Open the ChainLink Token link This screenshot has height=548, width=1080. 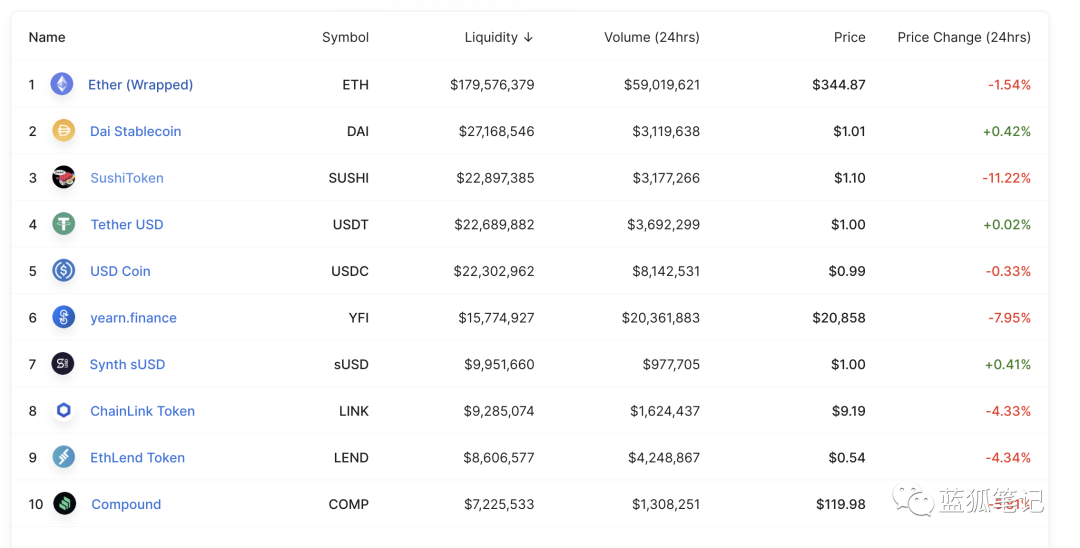tap(143, 411)
